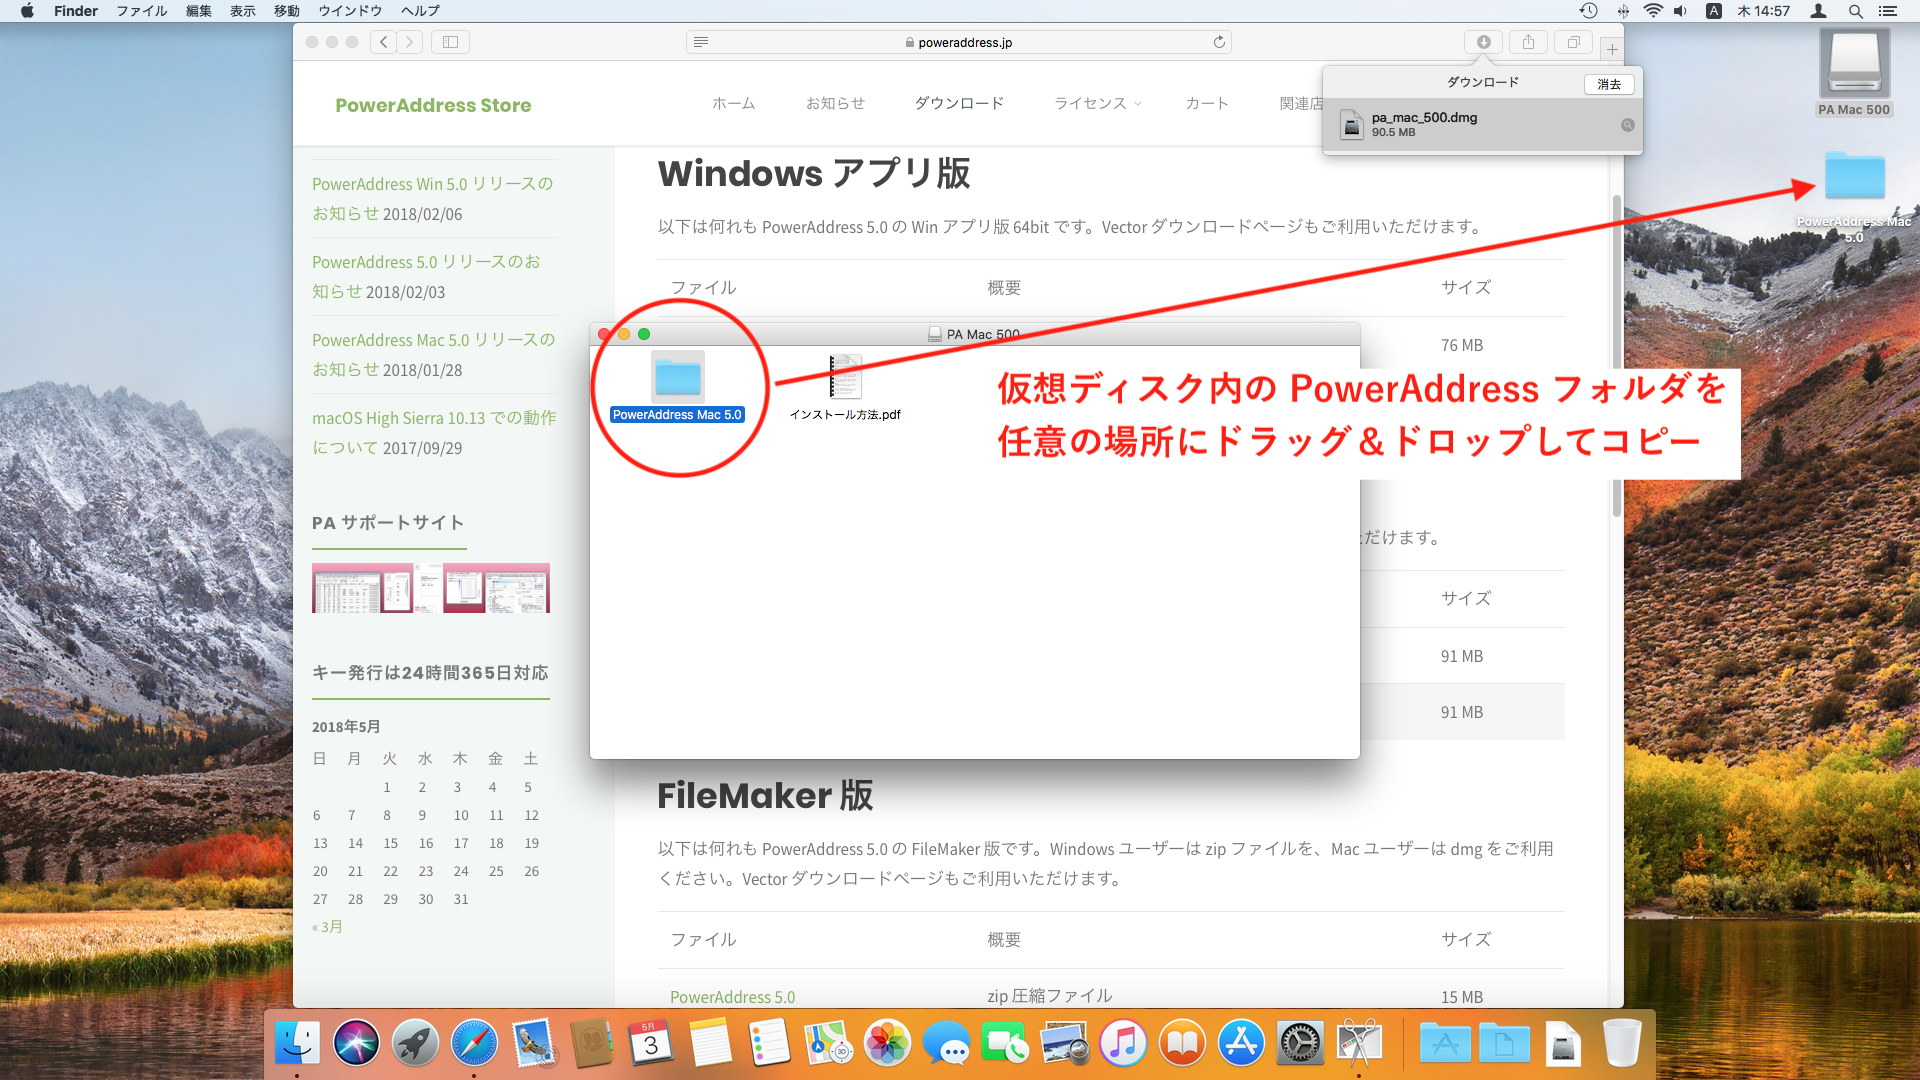Open Safari from the Dock

tap(474, 1044)
